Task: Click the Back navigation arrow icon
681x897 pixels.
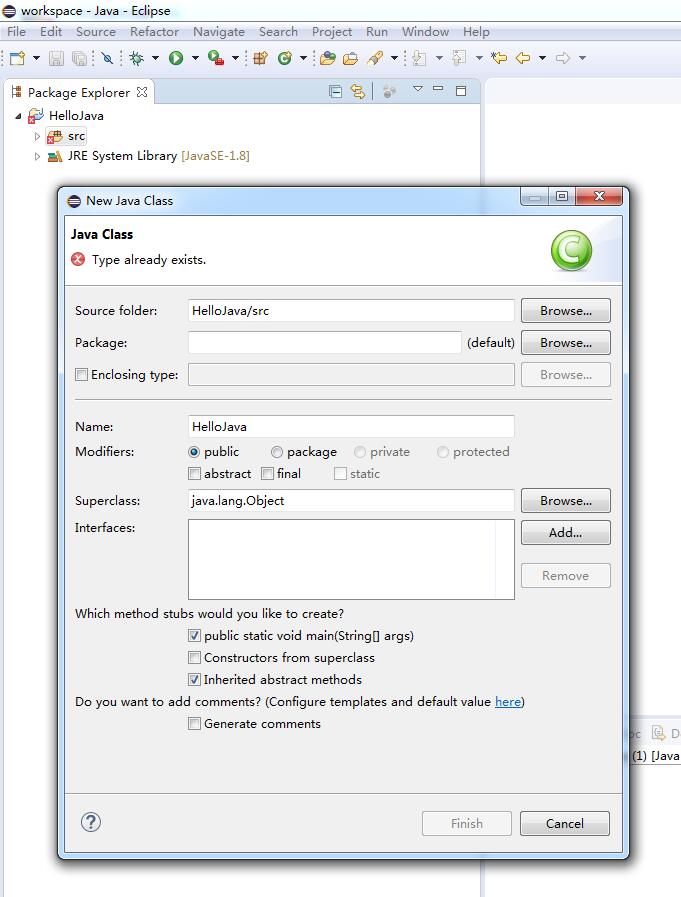Action: tap(523, 58)
